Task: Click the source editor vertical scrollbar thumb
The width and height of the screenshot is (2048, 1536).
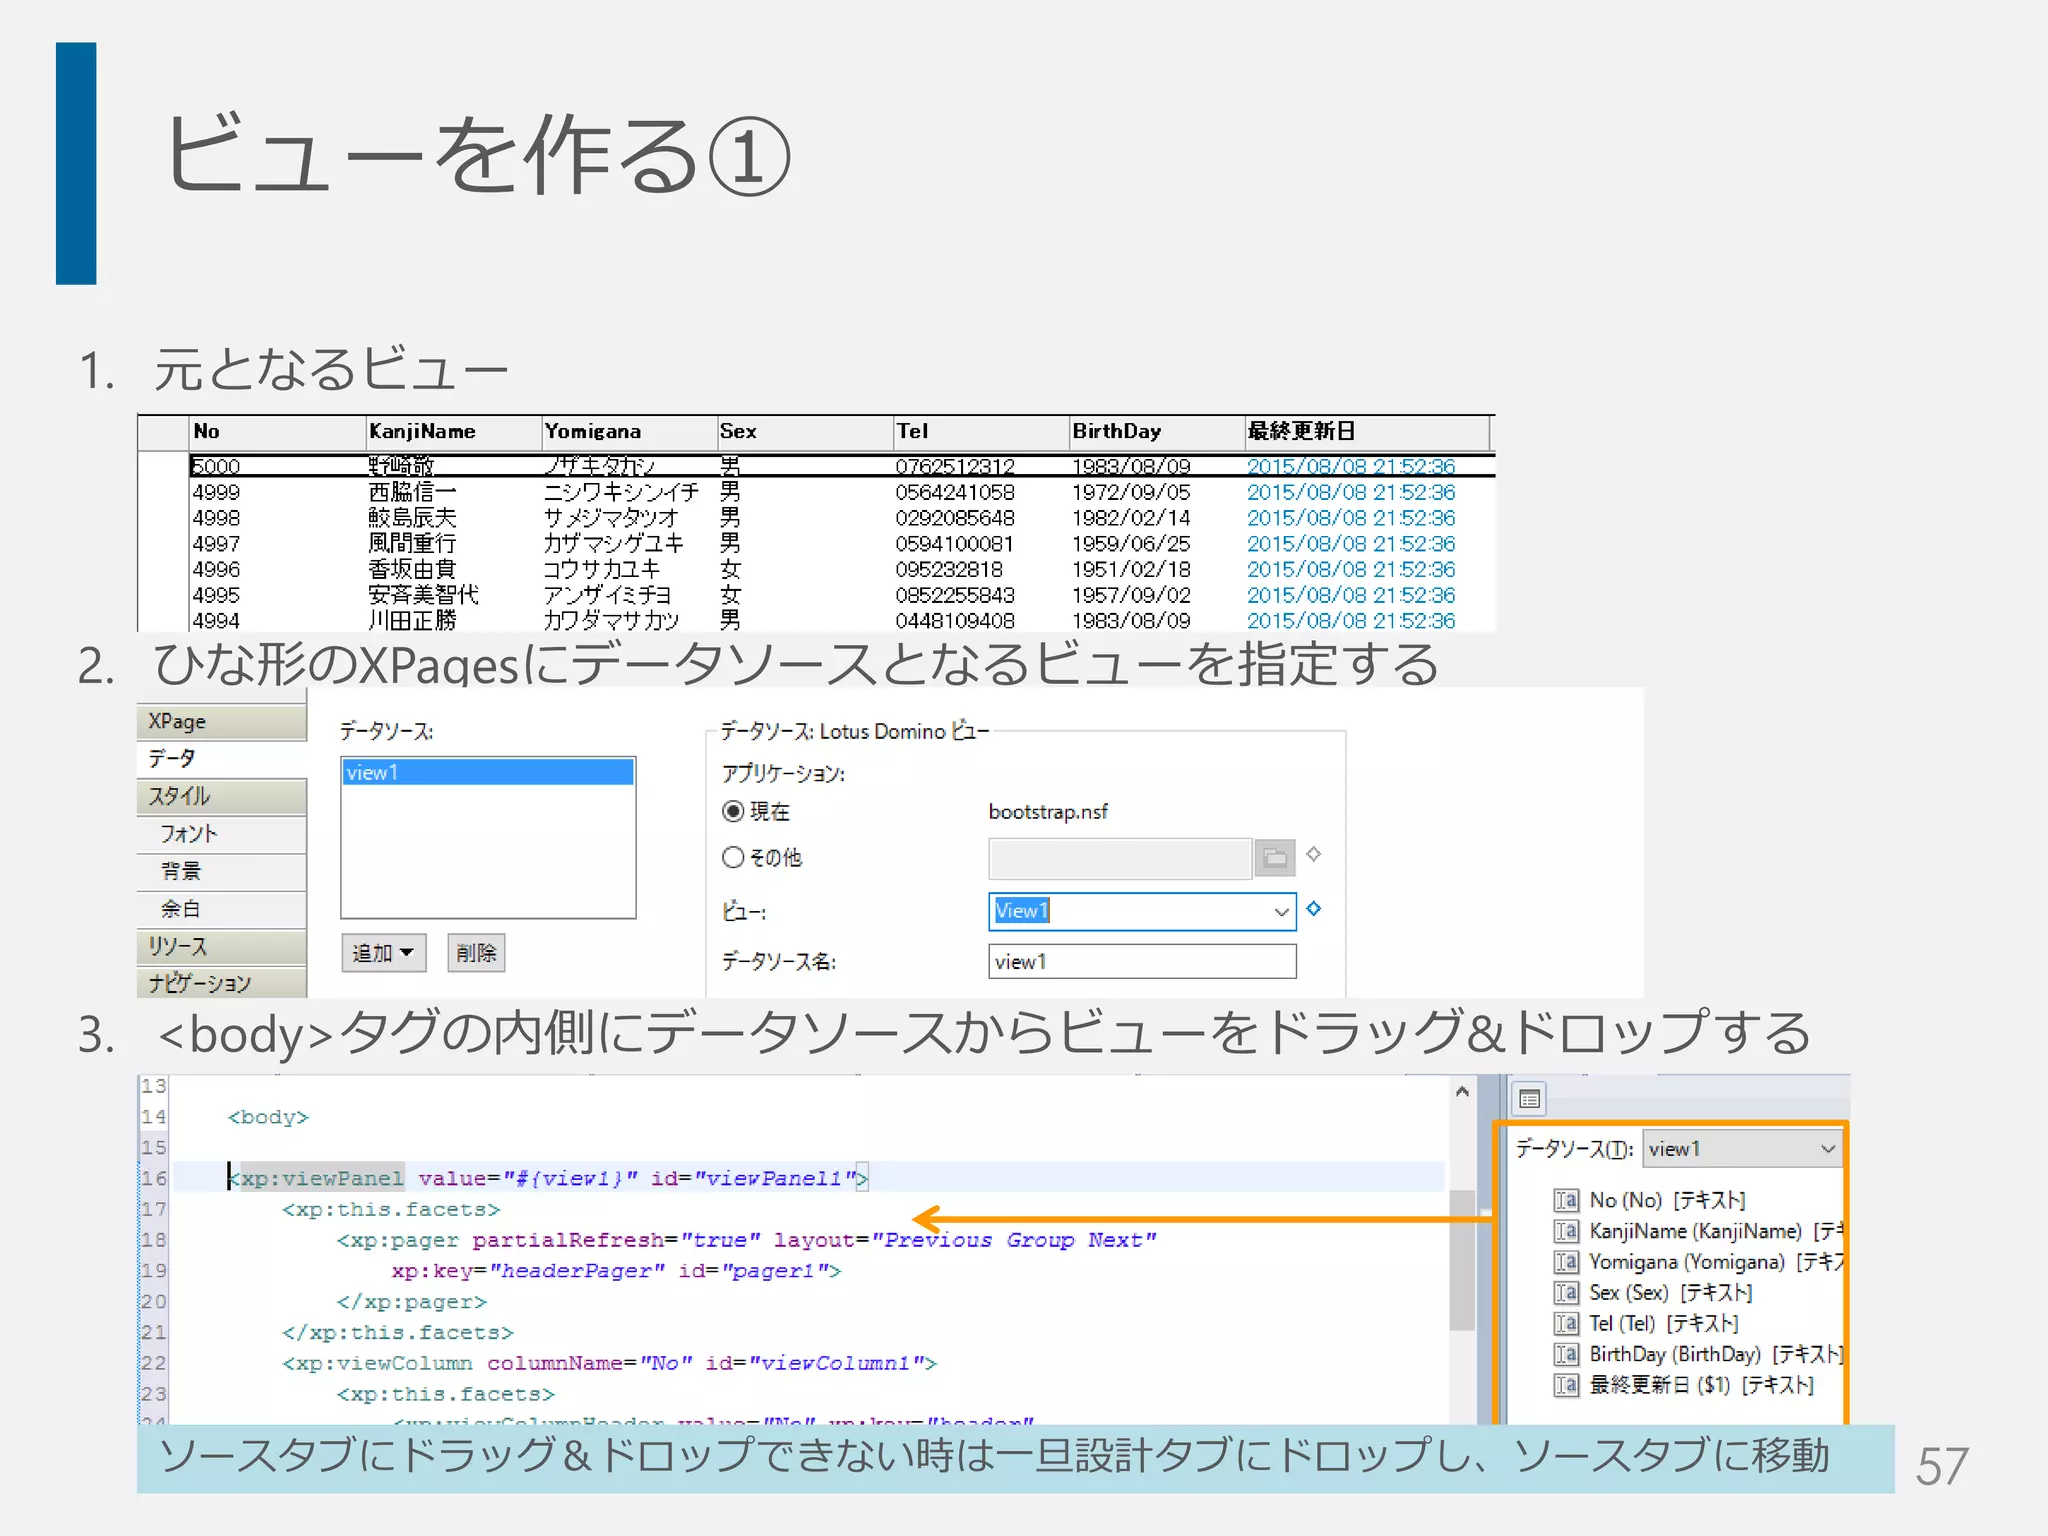Action: 1462,1260
